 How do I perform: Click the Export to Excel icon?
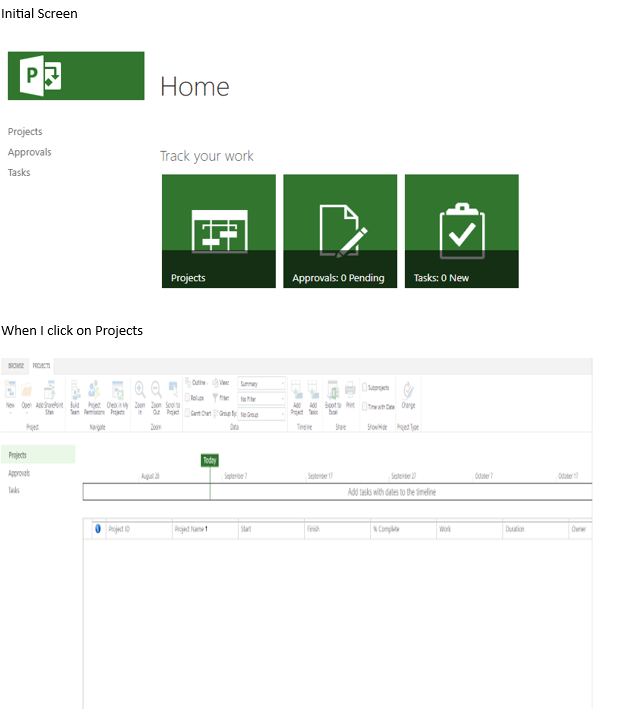pos(333,397)
